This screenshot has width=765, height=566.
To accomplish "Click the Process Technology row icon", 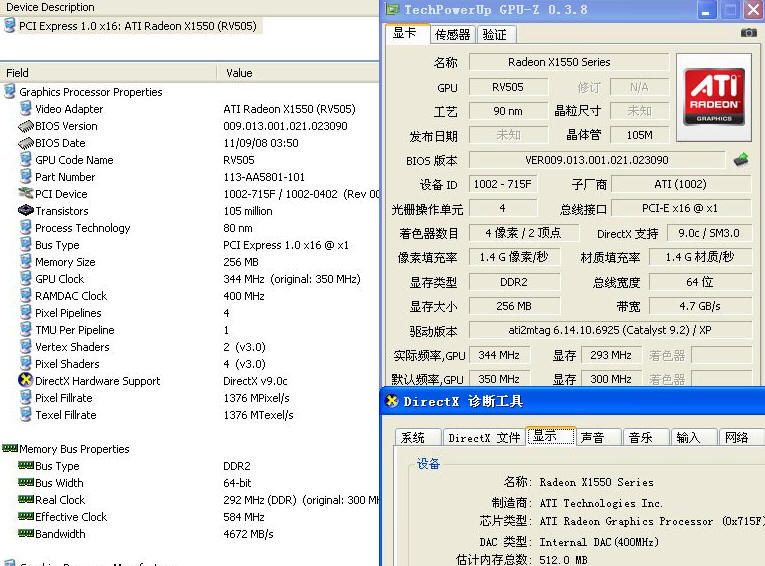I will (25, 227).
